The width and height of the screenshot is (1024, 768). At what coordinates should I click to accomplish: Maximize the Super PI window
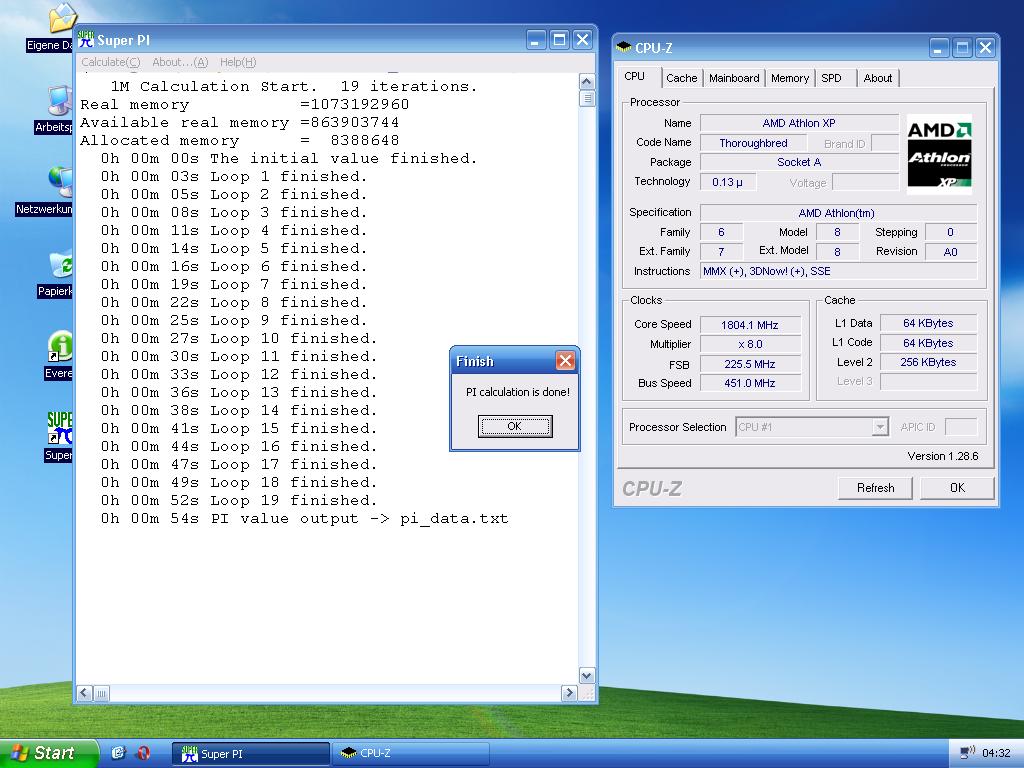click(559, 40)
